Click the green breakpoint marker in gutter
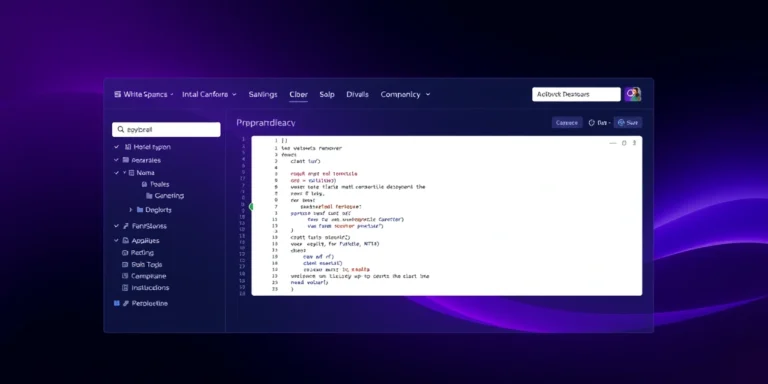This screenshot has width=768, height=384. [252, 207]
